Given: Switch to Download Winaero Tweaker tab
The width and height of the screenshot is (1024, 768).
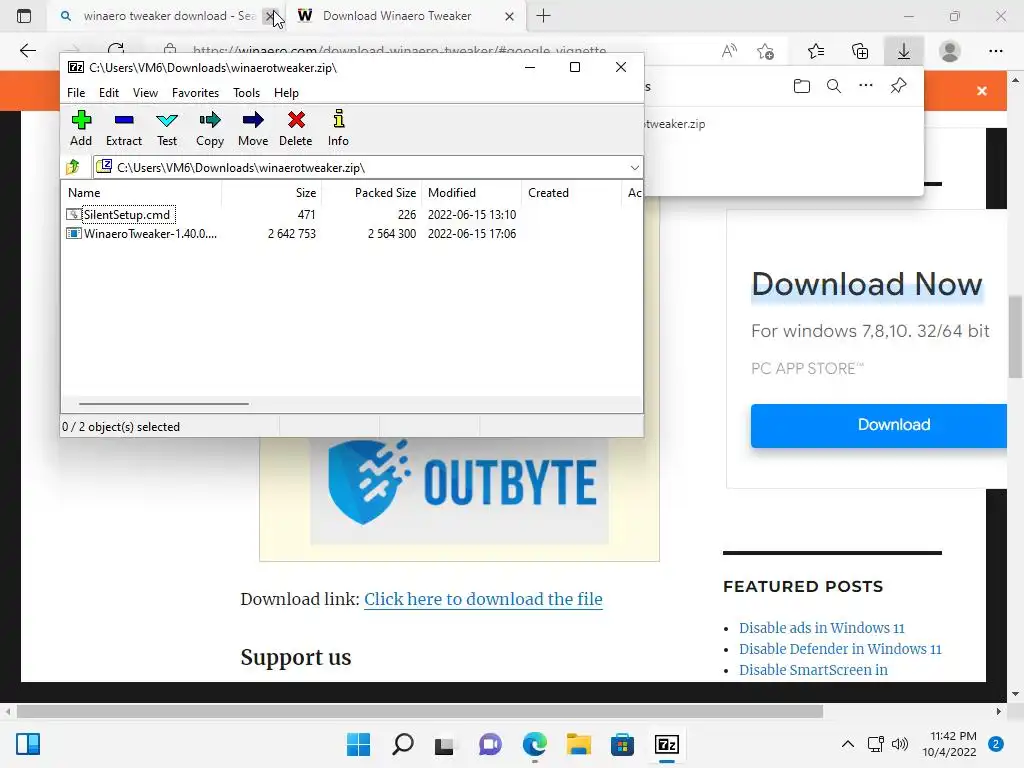Looking at the screenshot, I should tap(405, 16).
